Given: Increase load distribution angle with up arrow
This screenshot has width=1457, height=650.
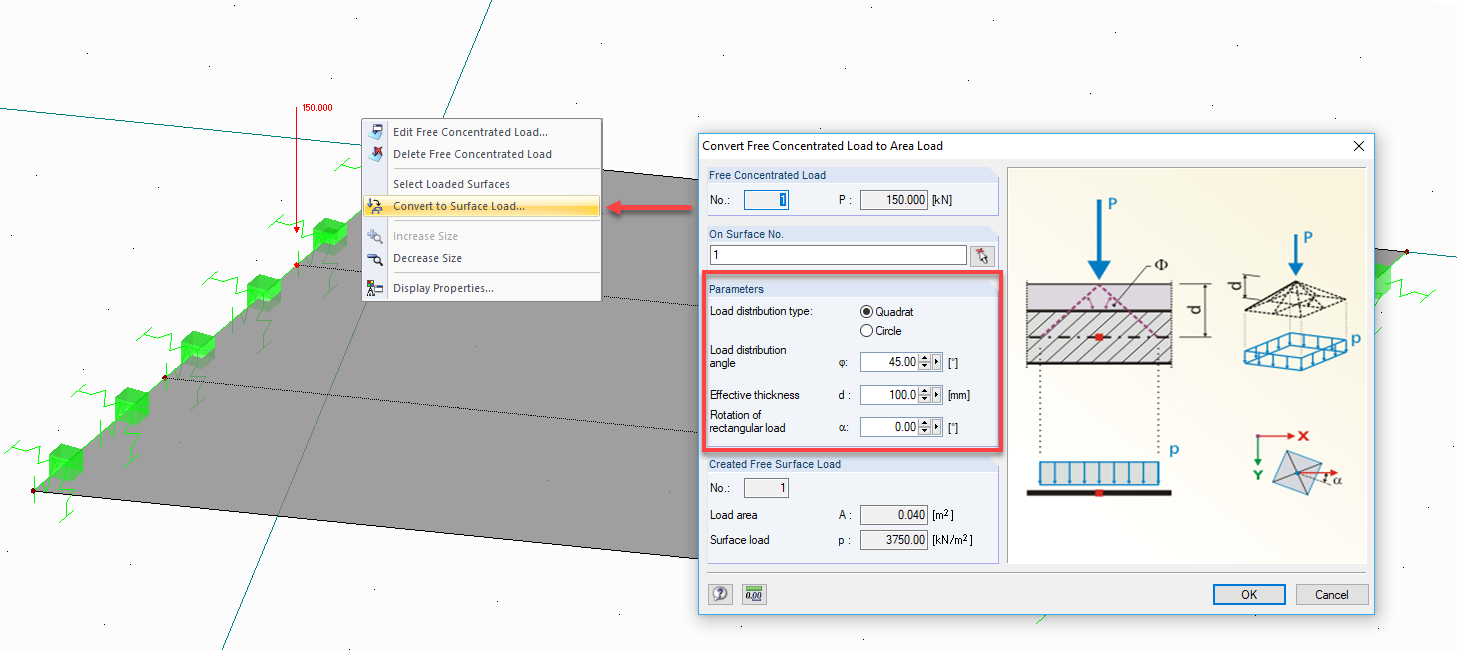Looking at the screenshot, I should (924, 358).
